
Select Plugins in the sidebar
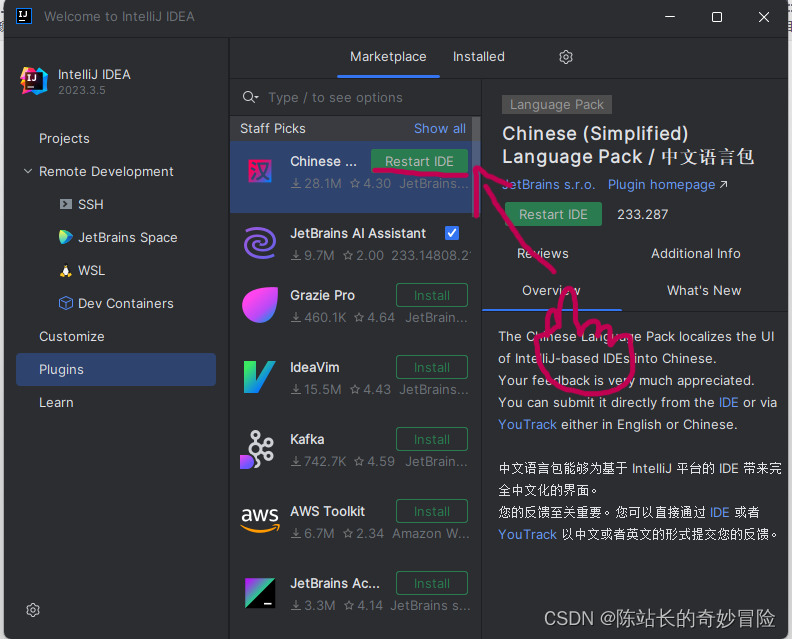[116, 369]
